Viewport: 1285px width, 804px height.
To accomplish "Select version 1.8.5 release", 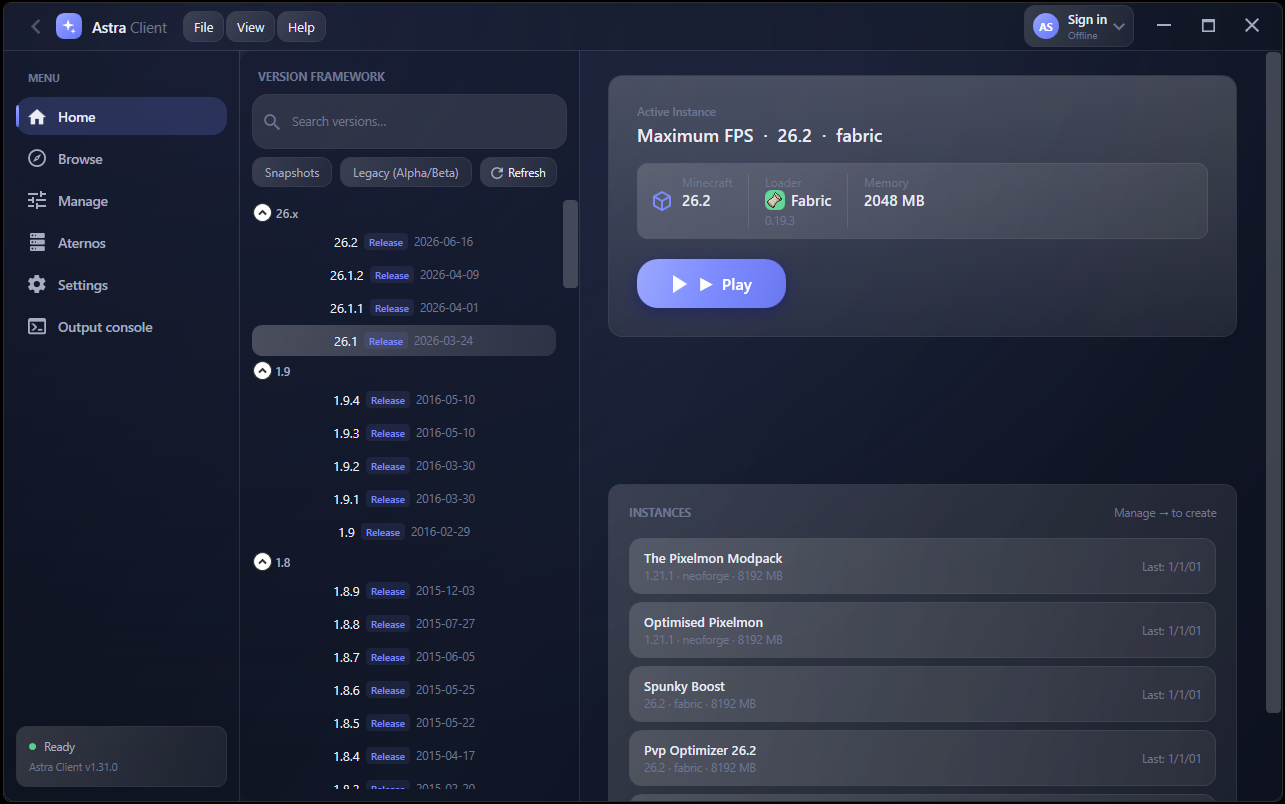I will [404, 723].
